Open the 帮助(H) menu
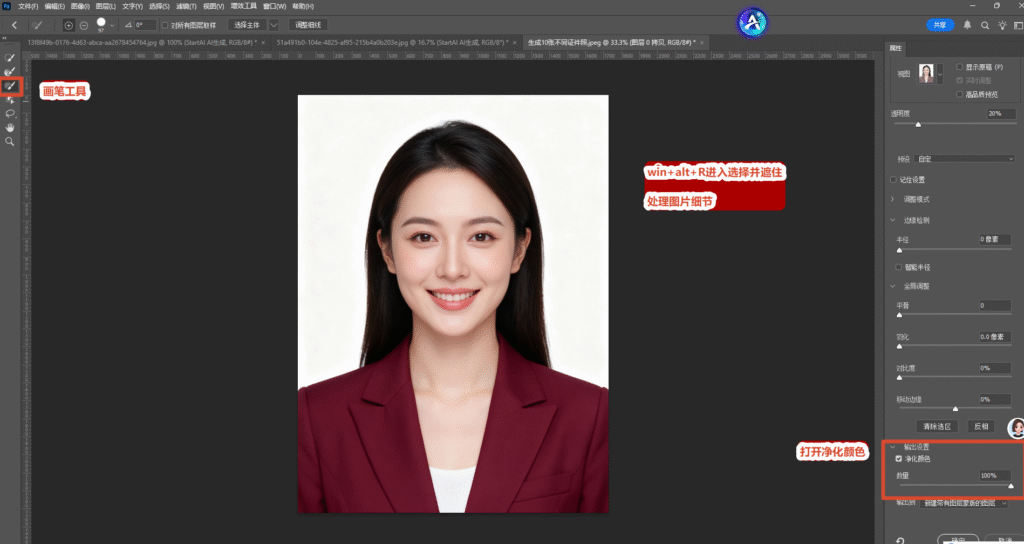This screenshot has height=544, width=1024. (x=302, y=6)
